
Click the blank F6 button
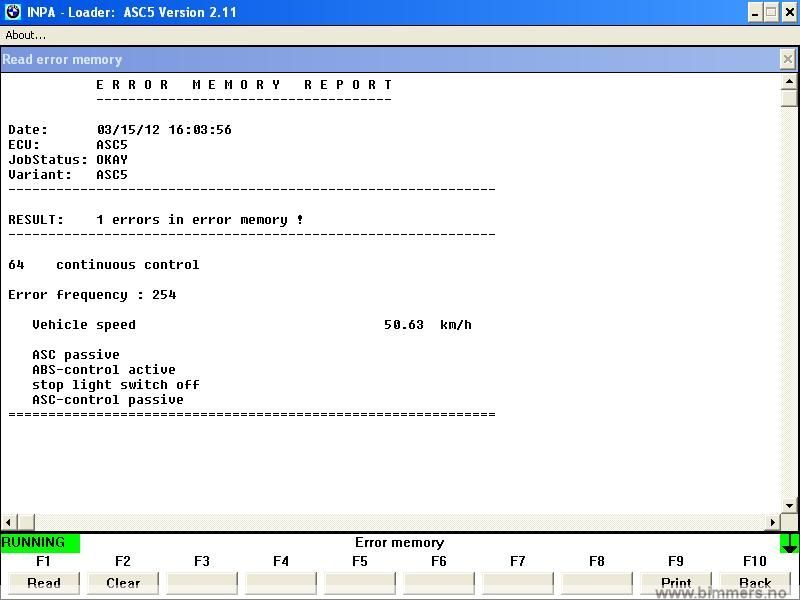point(439,583)
